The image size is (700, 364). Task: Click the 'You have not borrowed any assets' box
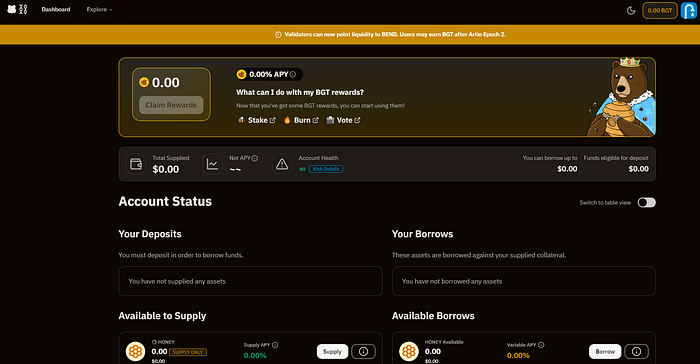(x=524, y=281)
